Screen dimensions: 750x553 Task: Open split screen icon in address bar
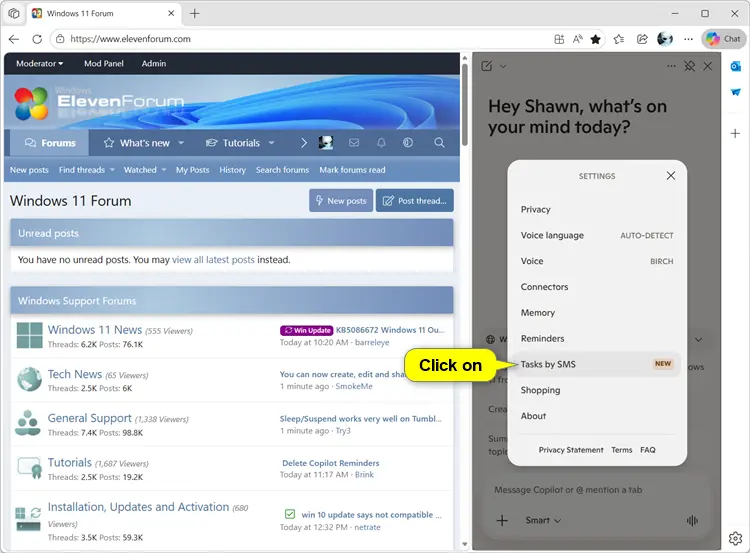[x=559, y=39]
